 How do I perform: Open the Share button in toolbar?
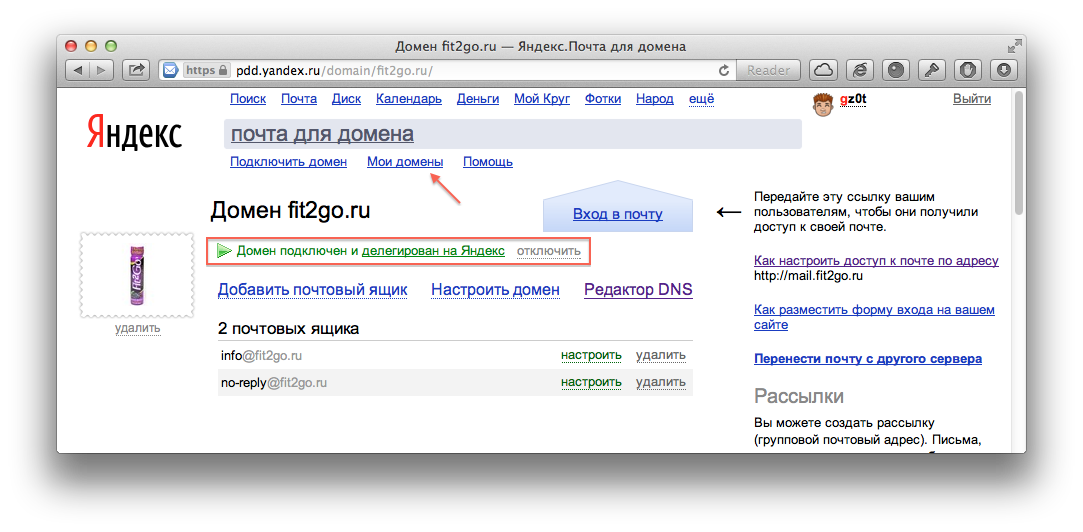pos(137,70)
